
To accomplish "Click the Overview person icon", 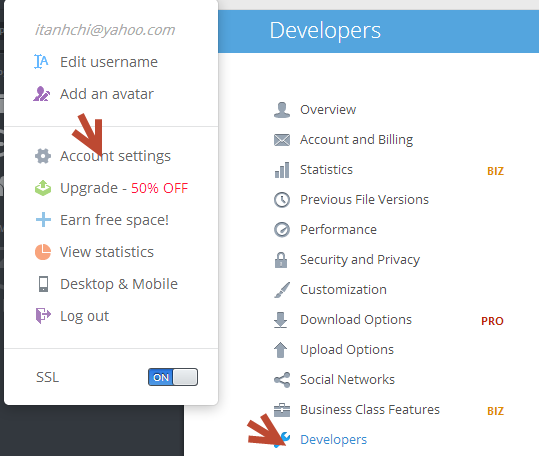I will point(282,110).
